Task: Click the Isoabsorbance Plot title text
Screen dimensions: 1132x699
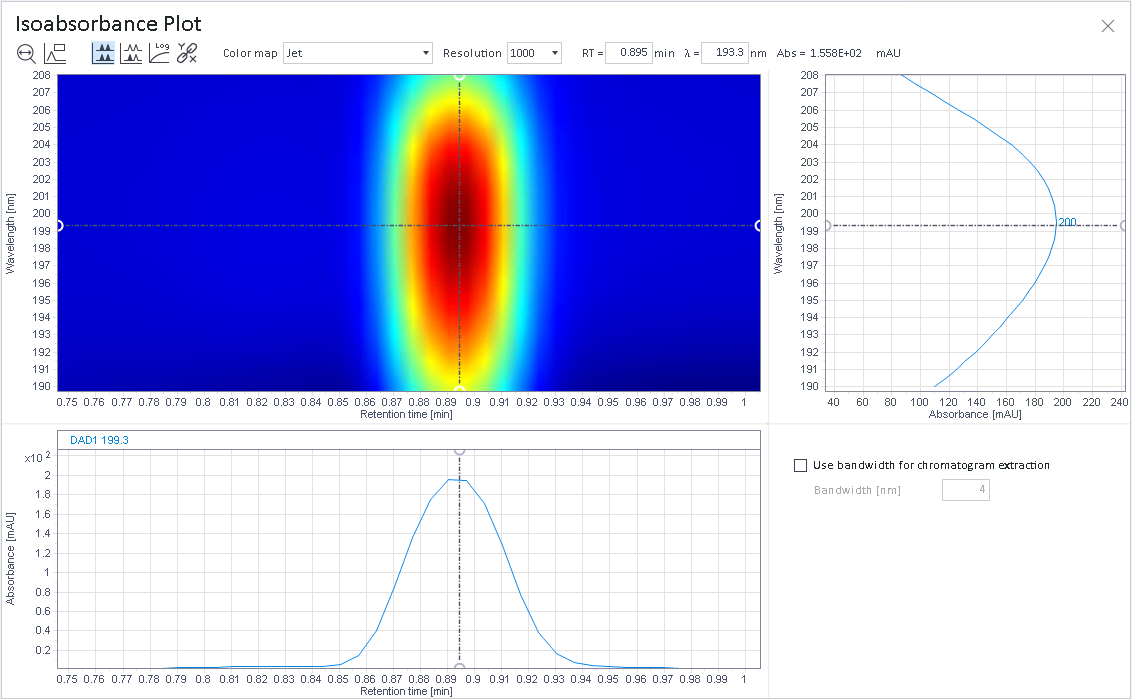Action: (108, 23)
